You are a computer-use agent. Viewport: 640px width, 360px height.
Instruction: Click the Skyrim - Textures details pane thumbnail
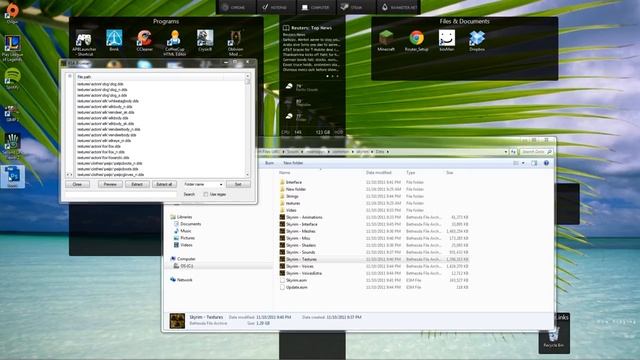pos(177,321)
